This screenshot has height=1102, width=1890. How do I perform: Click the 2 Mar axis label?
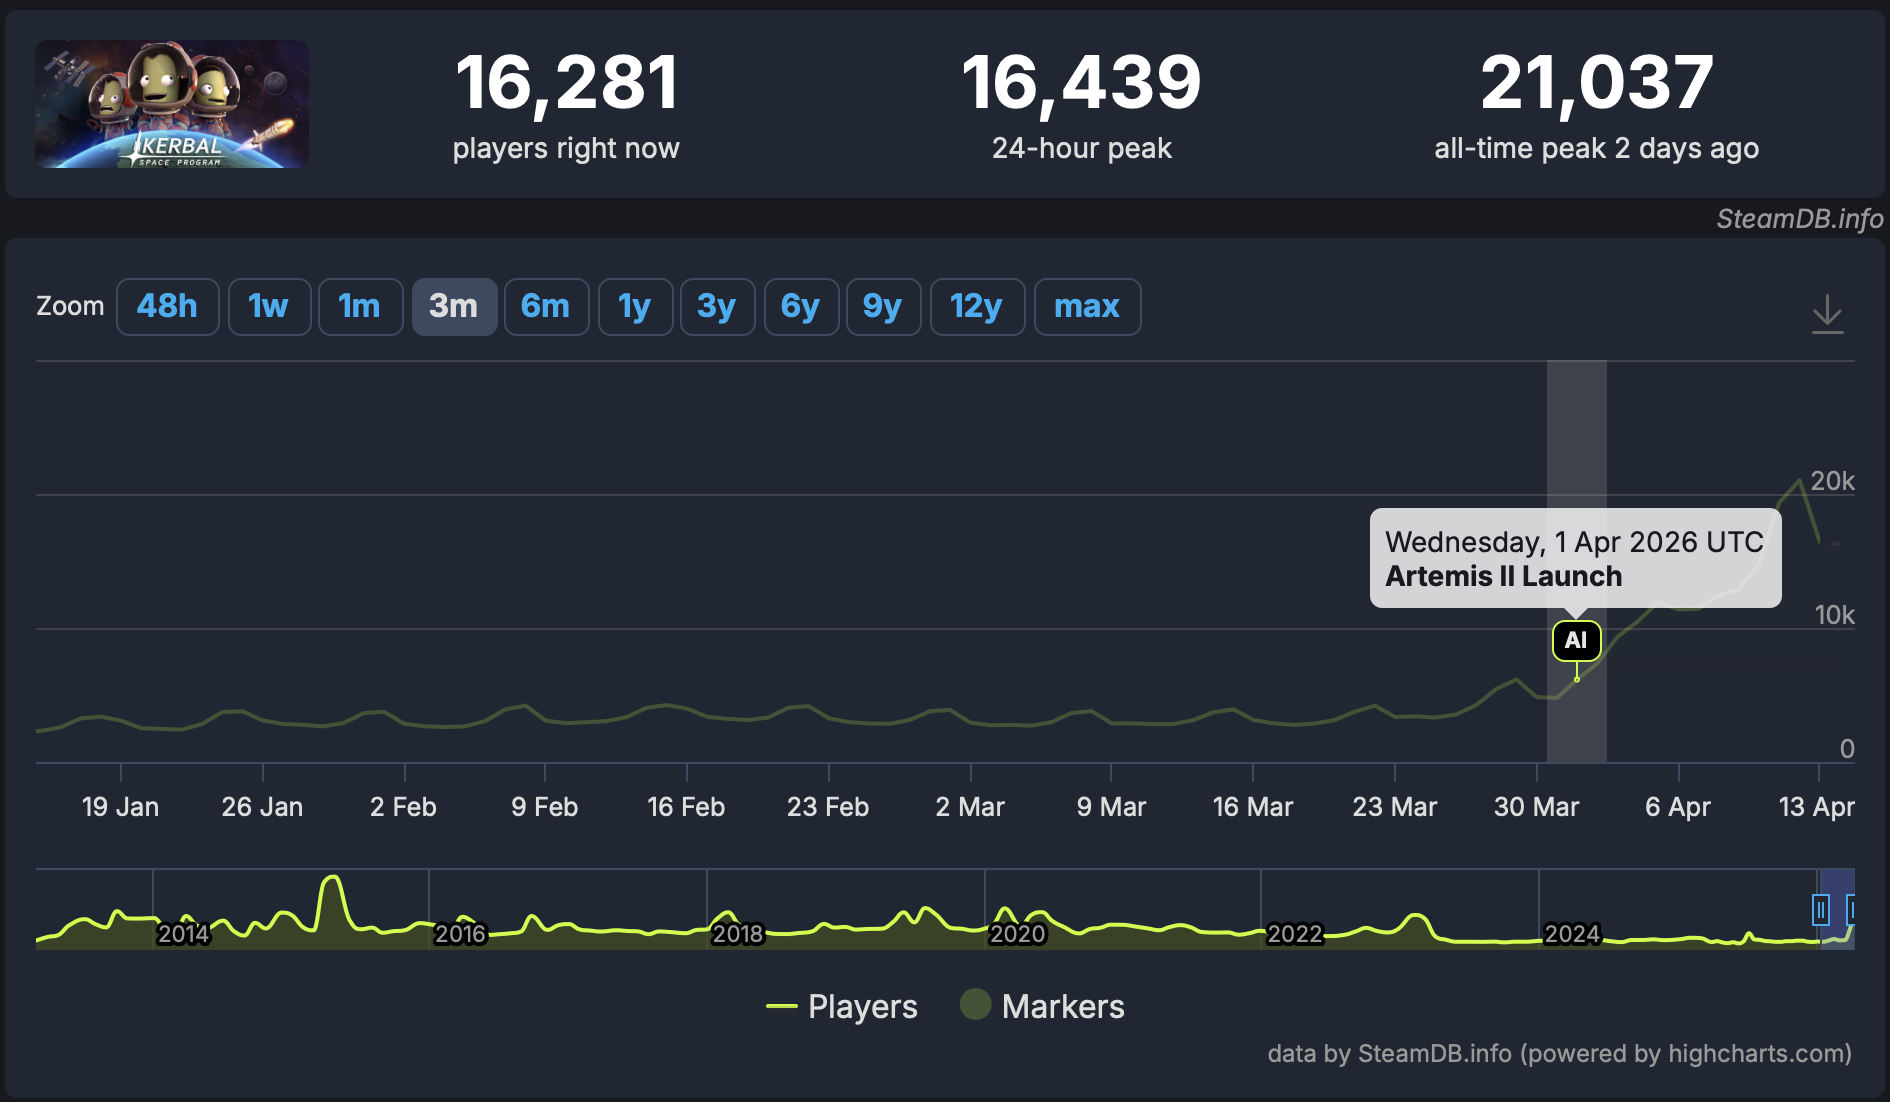(970, 807)
